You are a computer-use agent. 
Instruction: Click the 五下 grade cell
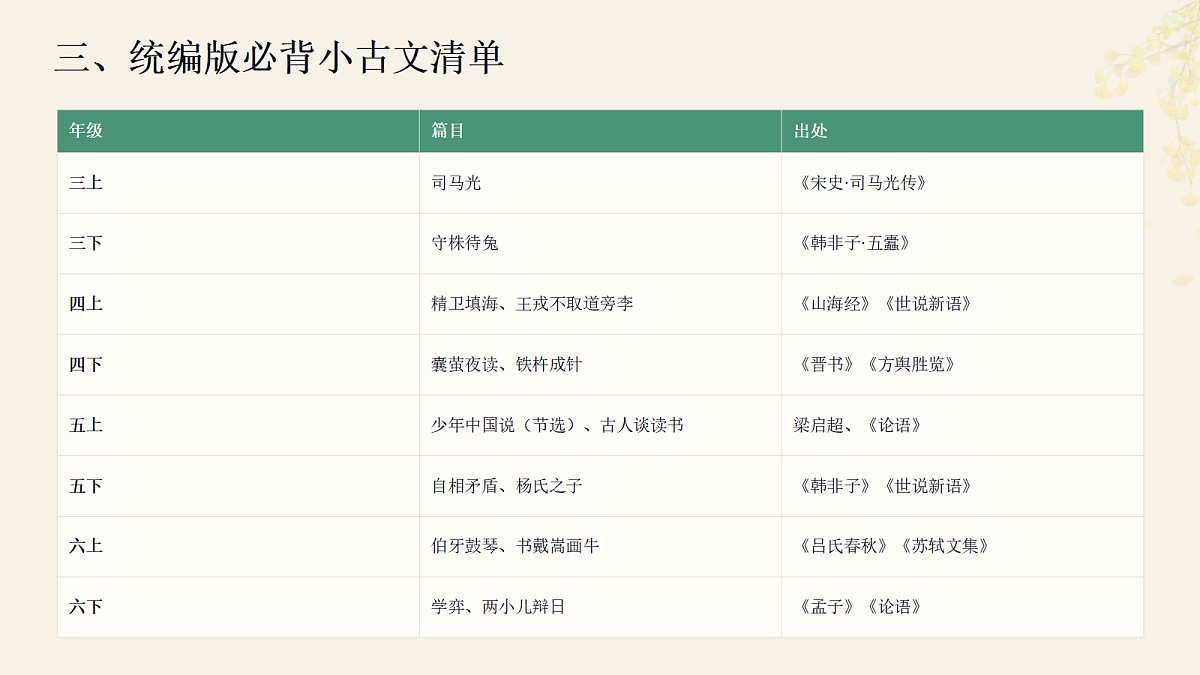(x=238, y=486)
